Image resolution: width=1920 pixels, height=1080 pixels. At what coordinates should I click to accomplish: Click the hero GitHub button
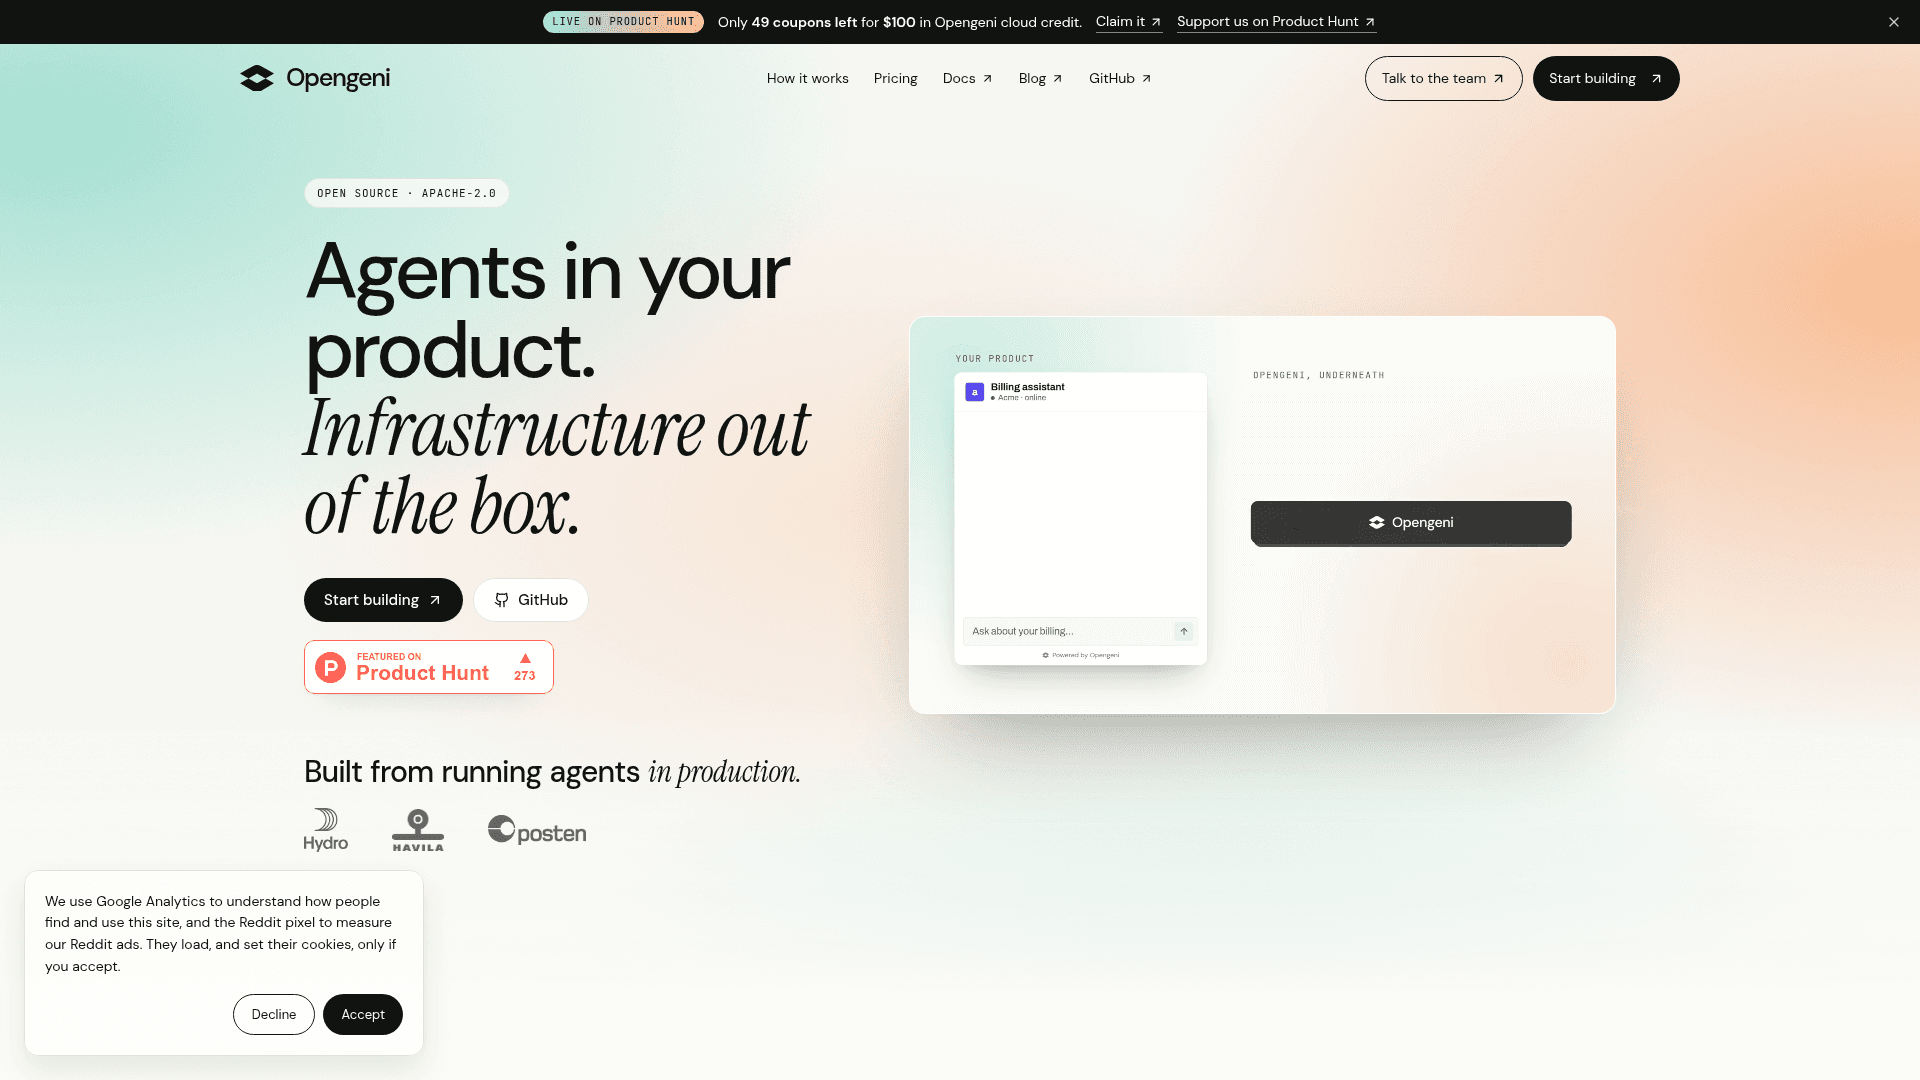pos(531,600)
